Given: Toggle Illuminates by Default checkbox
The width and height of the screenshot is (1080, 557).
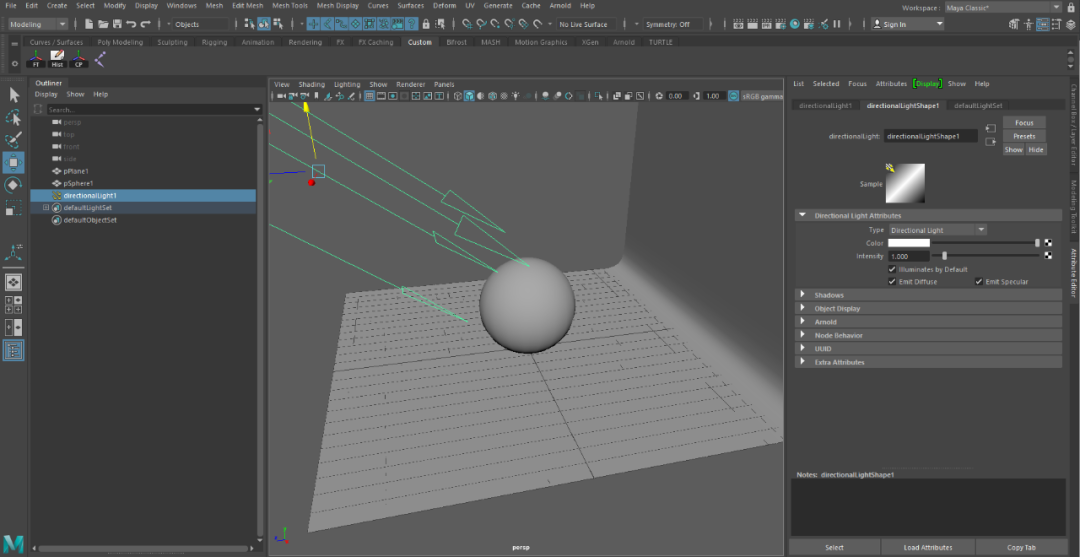Looking at the screenshot, I should coord(893,270).
